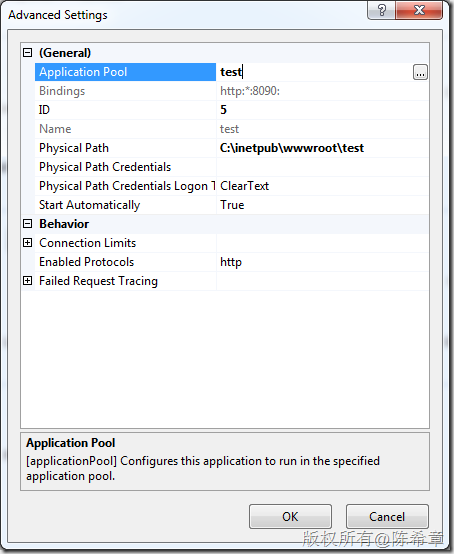Screen dimensions: 454x554
Task: Select the Bindings property row
Action: (x=231, y=91)
